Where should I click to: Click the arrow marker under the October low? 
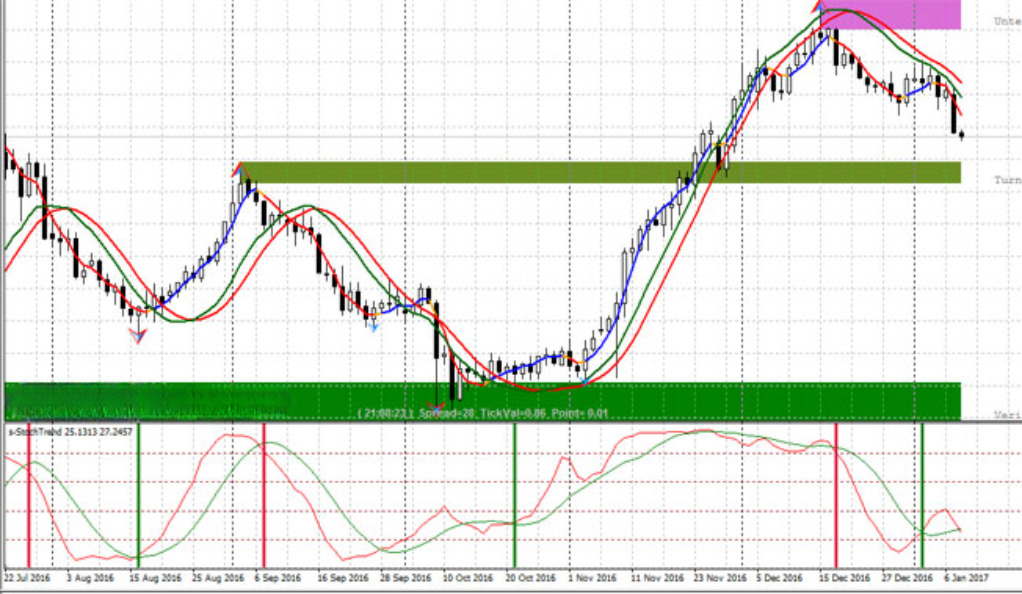pos(434,407)
